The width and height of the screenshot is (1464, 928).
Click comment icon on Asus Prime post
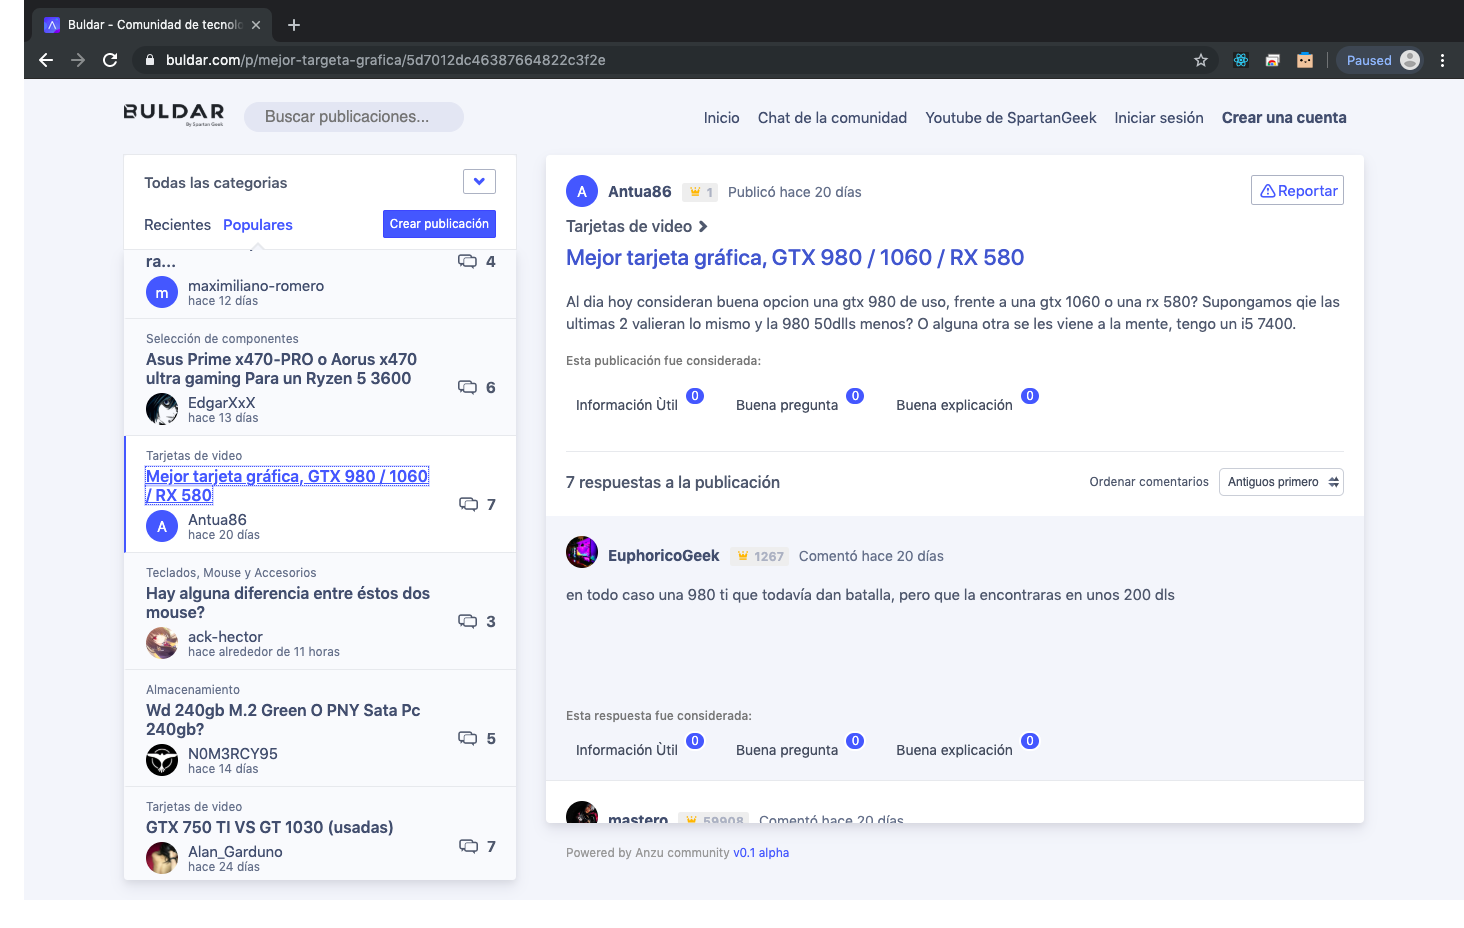(467, 387)
